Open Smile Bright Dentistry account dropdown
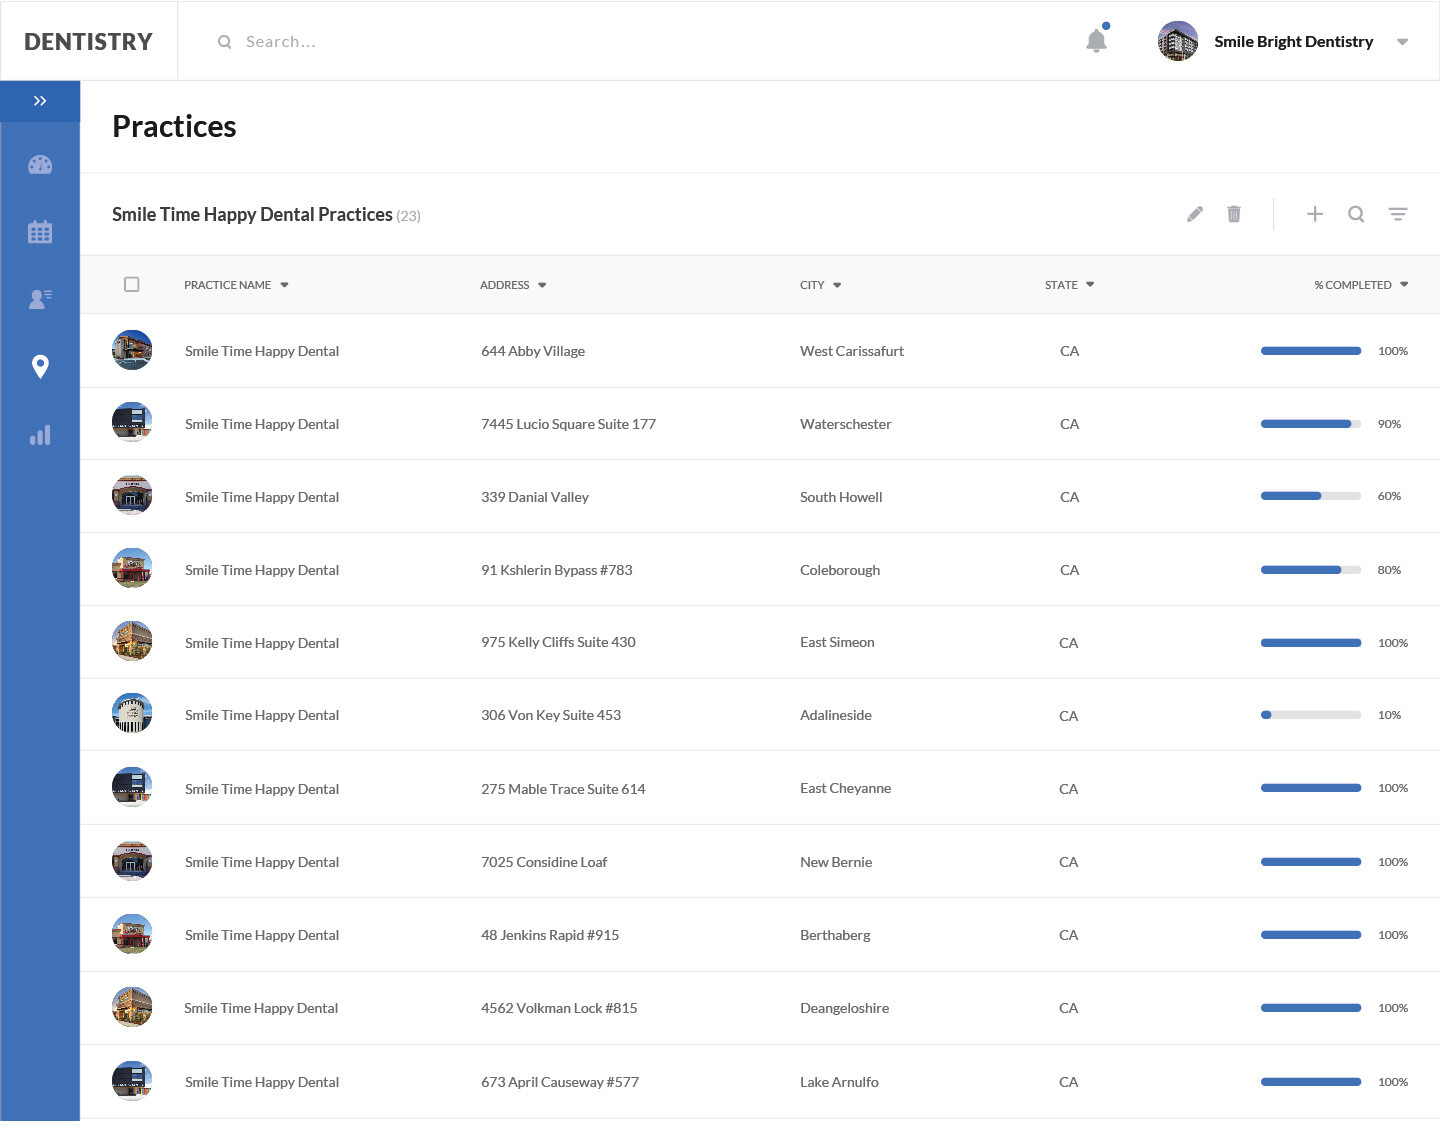The image size is (1441, 1121). (1402, 42)
